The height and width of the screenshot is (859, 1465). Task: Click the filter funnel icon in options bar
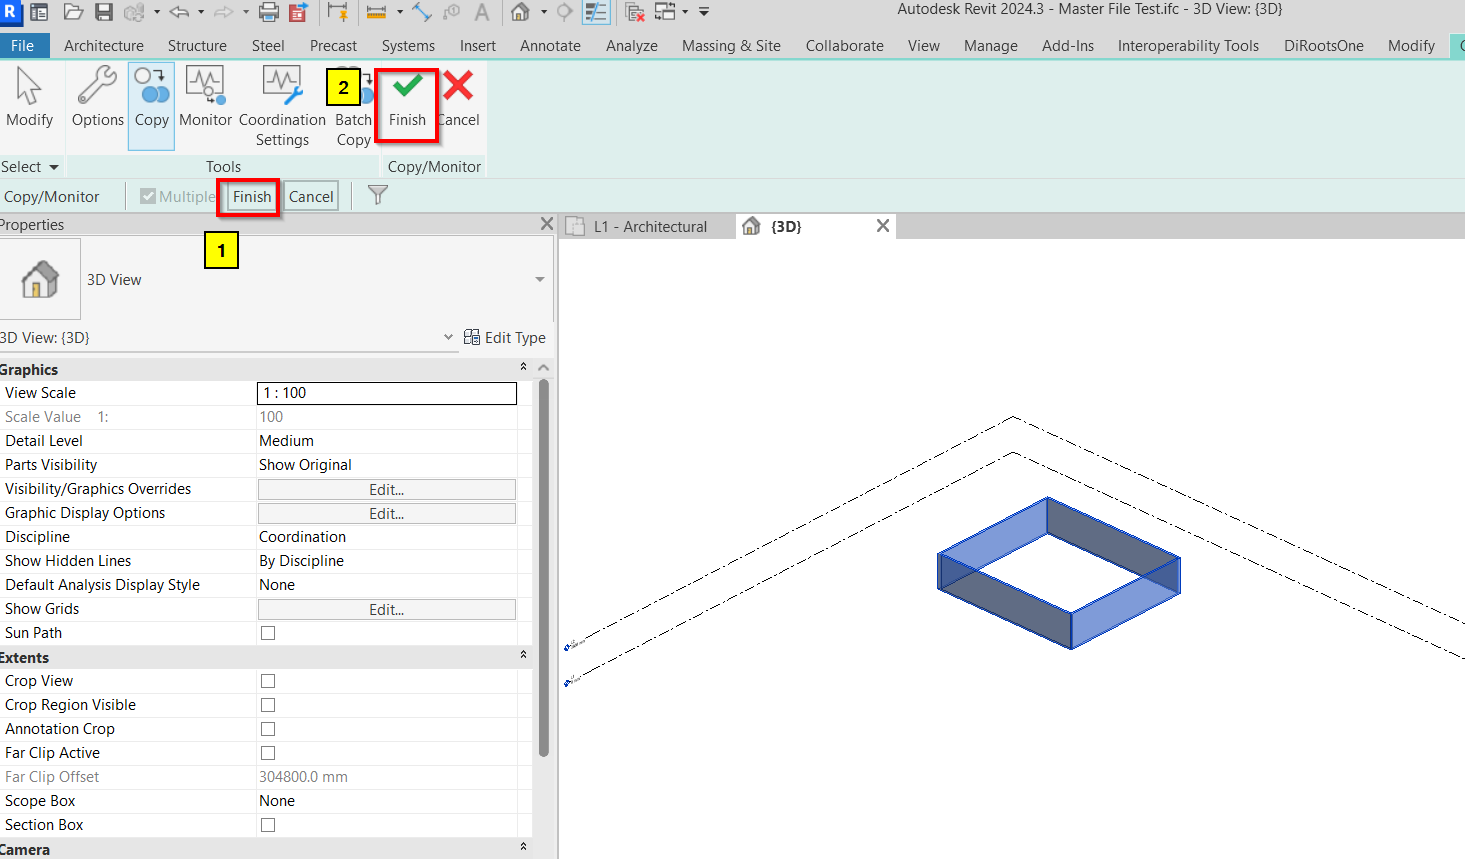(378, 196)
